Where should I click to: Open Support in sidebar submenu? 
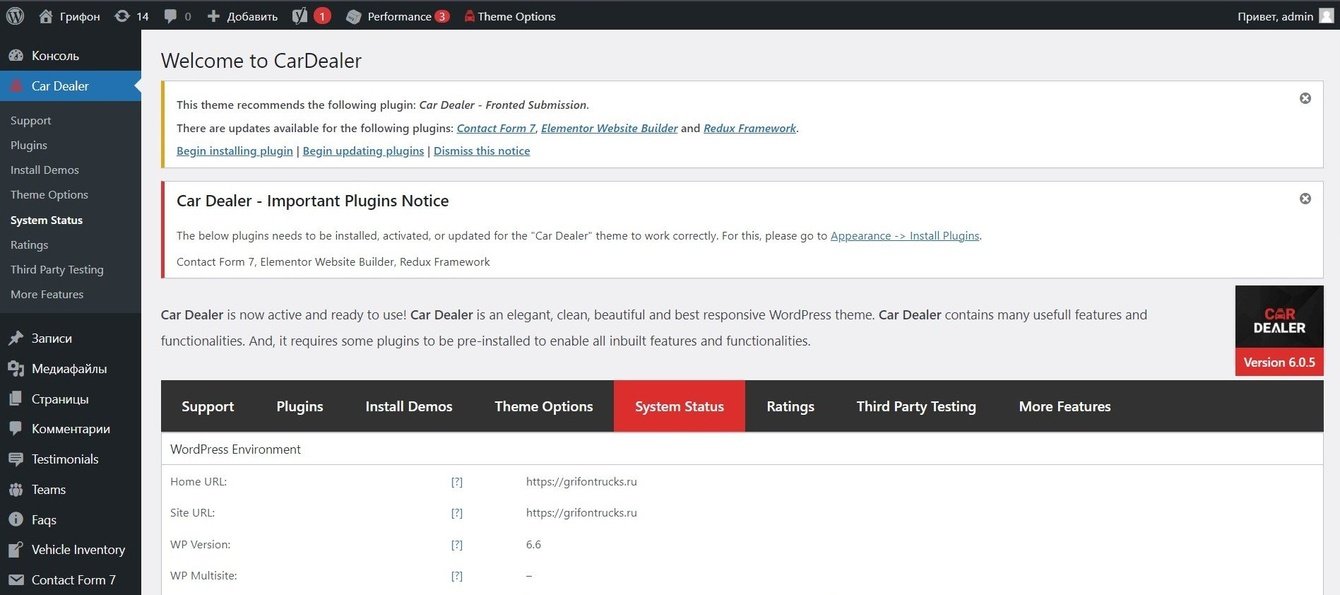[x=31, y=120]
